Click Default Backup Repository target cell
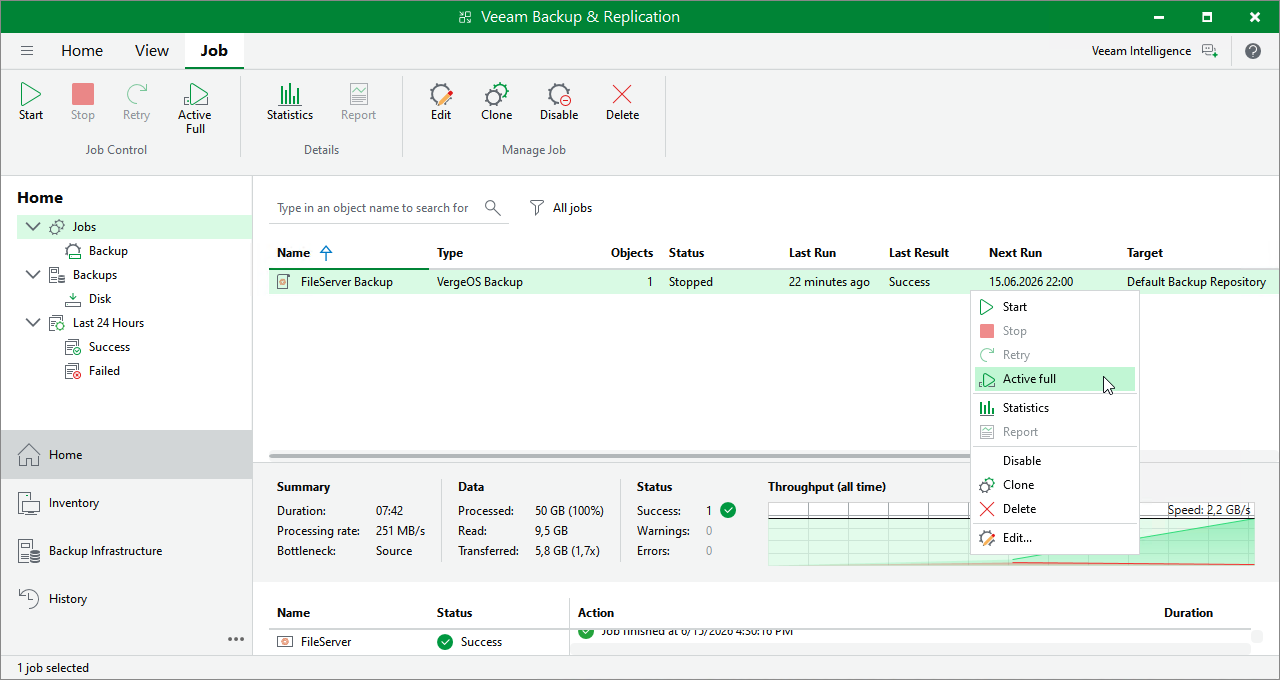The width and height of the screenshot is (1280, 680). pos(1196,282)
